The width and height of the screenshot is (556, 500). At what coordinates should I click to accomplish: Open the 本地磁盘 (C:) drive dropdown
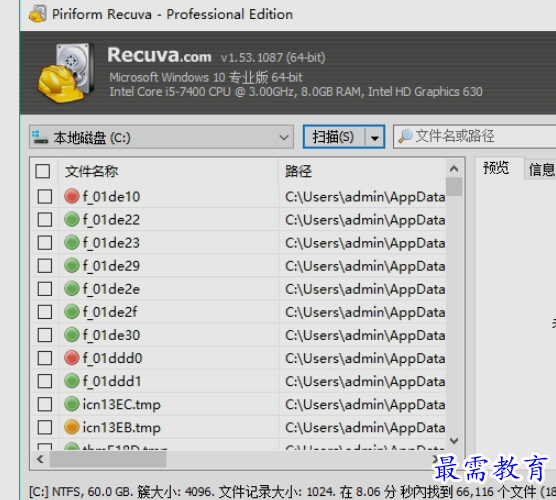coord(161,137)
